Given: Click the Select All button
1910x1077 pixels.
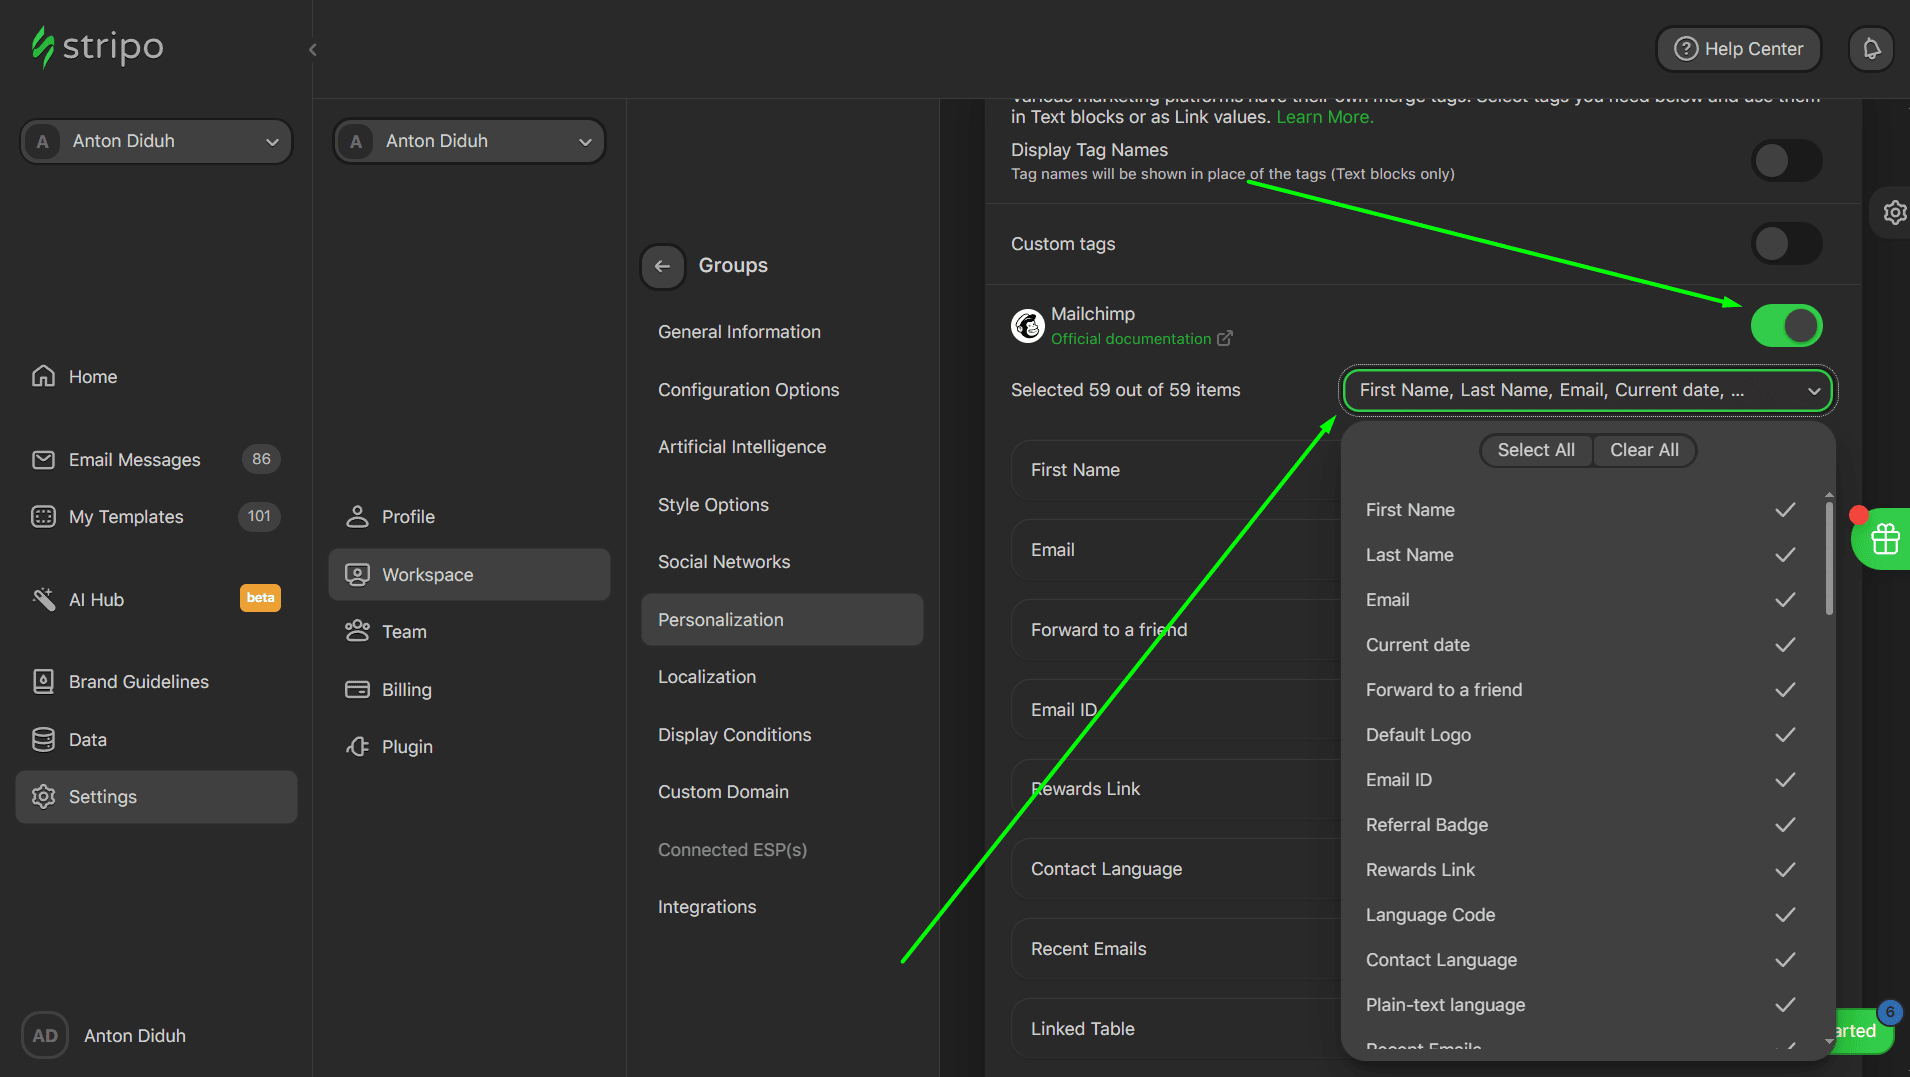Looking at the screenshot, I should coord(1535,450).
